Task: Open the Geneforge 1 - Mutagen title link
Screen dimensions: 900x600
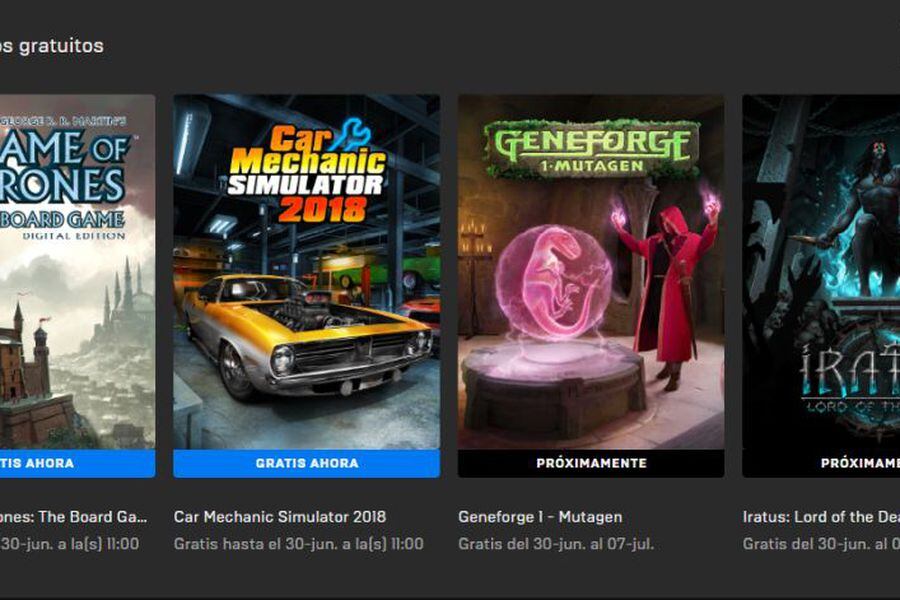Action: (x=540, y=517)
